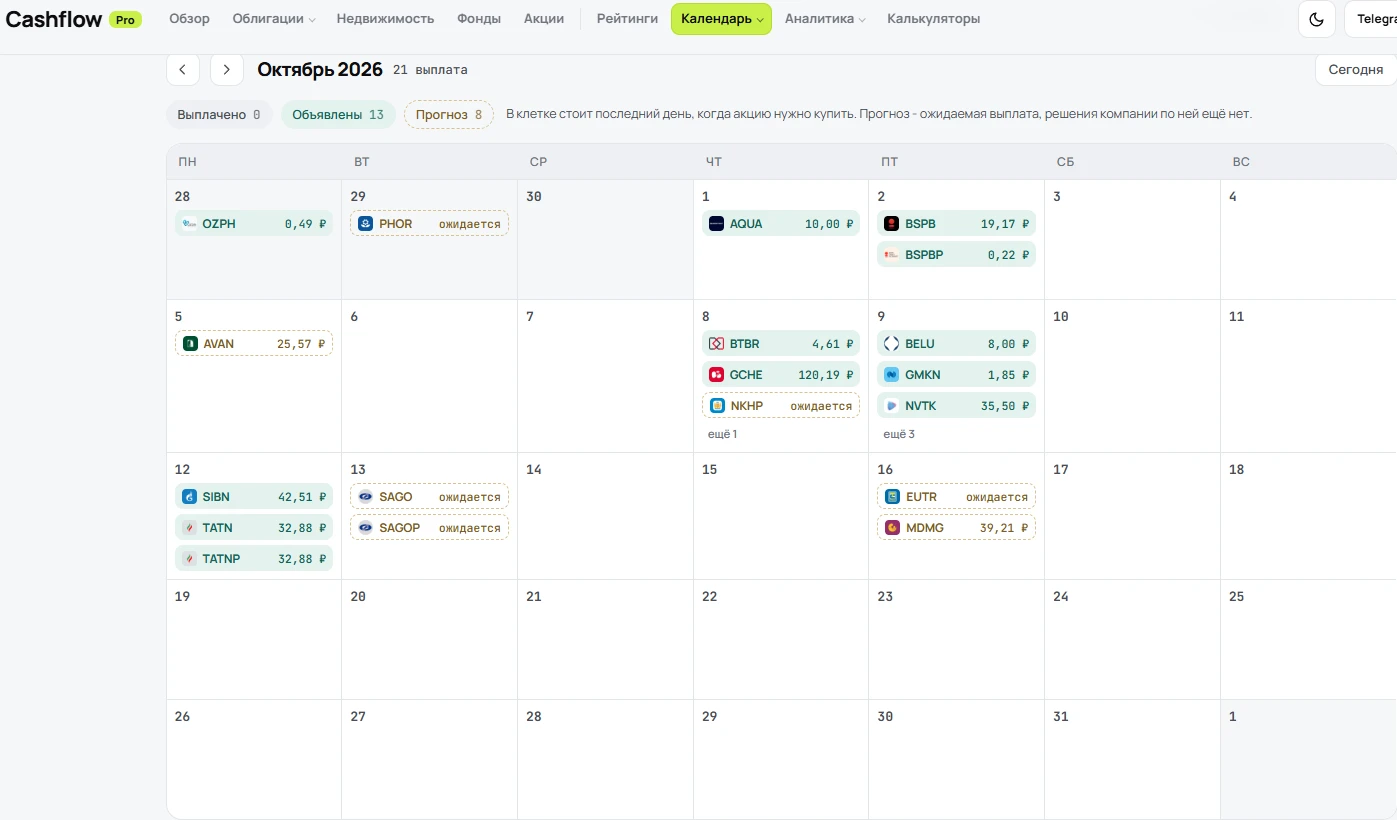Click the GMKN 1,85 ₽ amount

click(x=1009, y=375)
